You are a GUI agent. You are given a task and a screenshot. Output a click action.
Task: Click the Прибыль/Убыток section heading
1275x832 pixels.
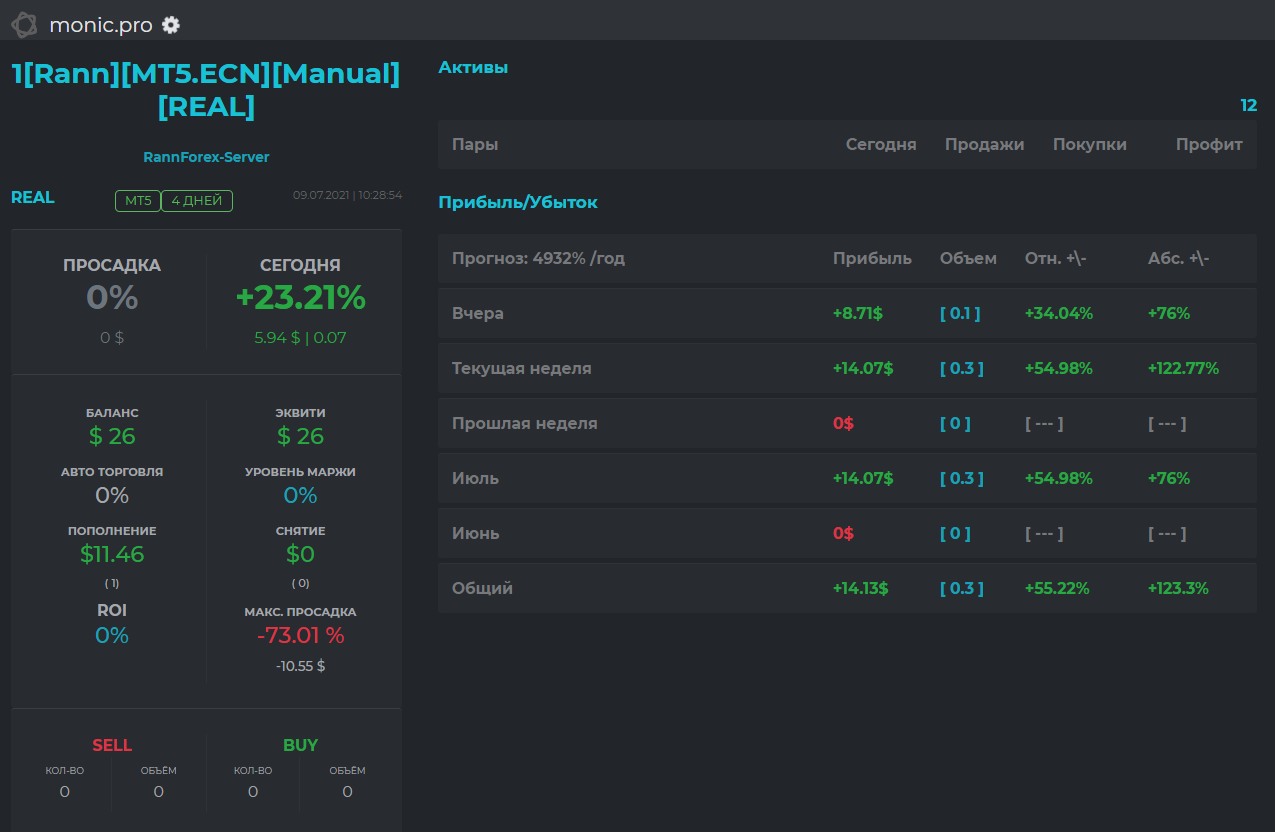(518, 202)
